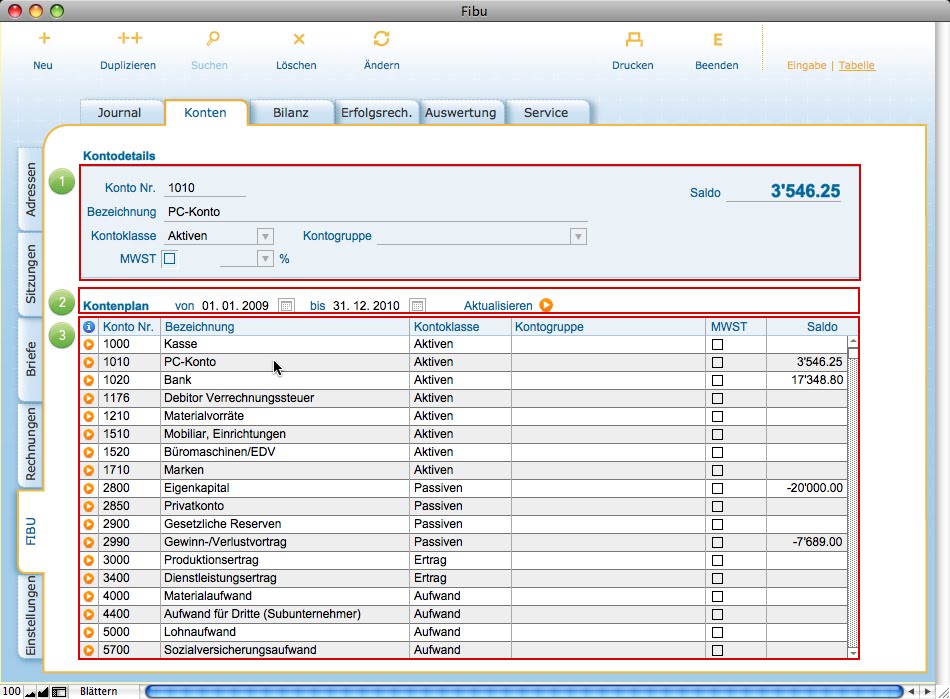Toggle MWST checkbox for Gesetzliche Reserven row
This screenshot has width=950, height=699.
click(717, 525)
